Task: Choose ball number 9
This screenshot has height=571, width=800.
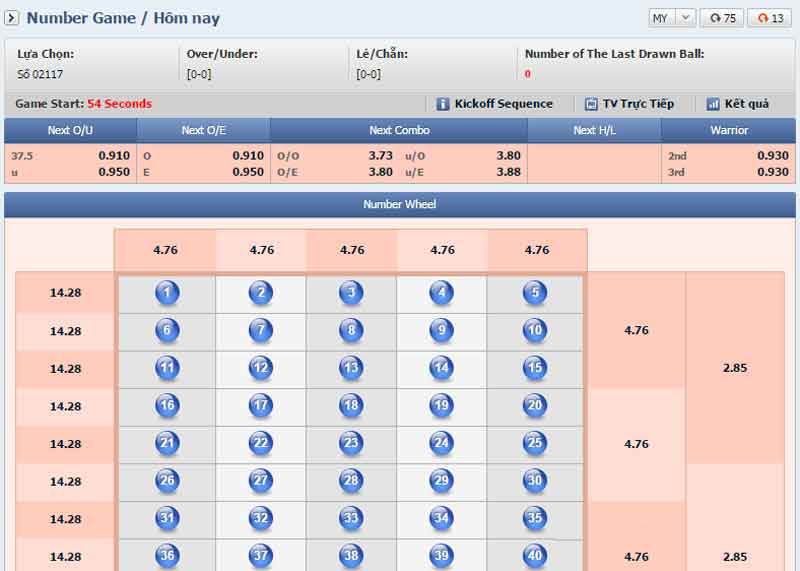Action: 441,330
